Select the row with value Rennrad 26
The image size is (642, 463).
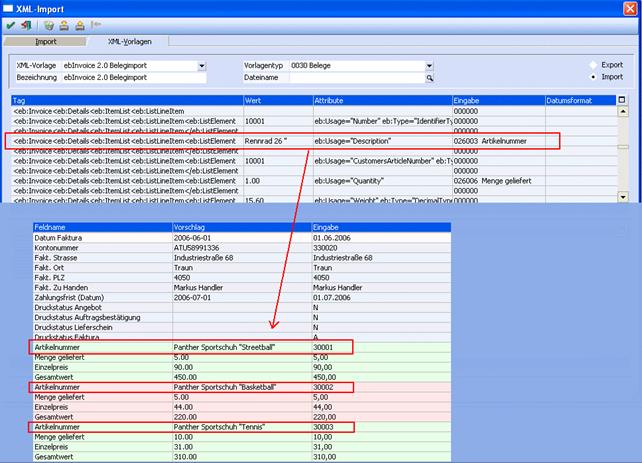277,141
